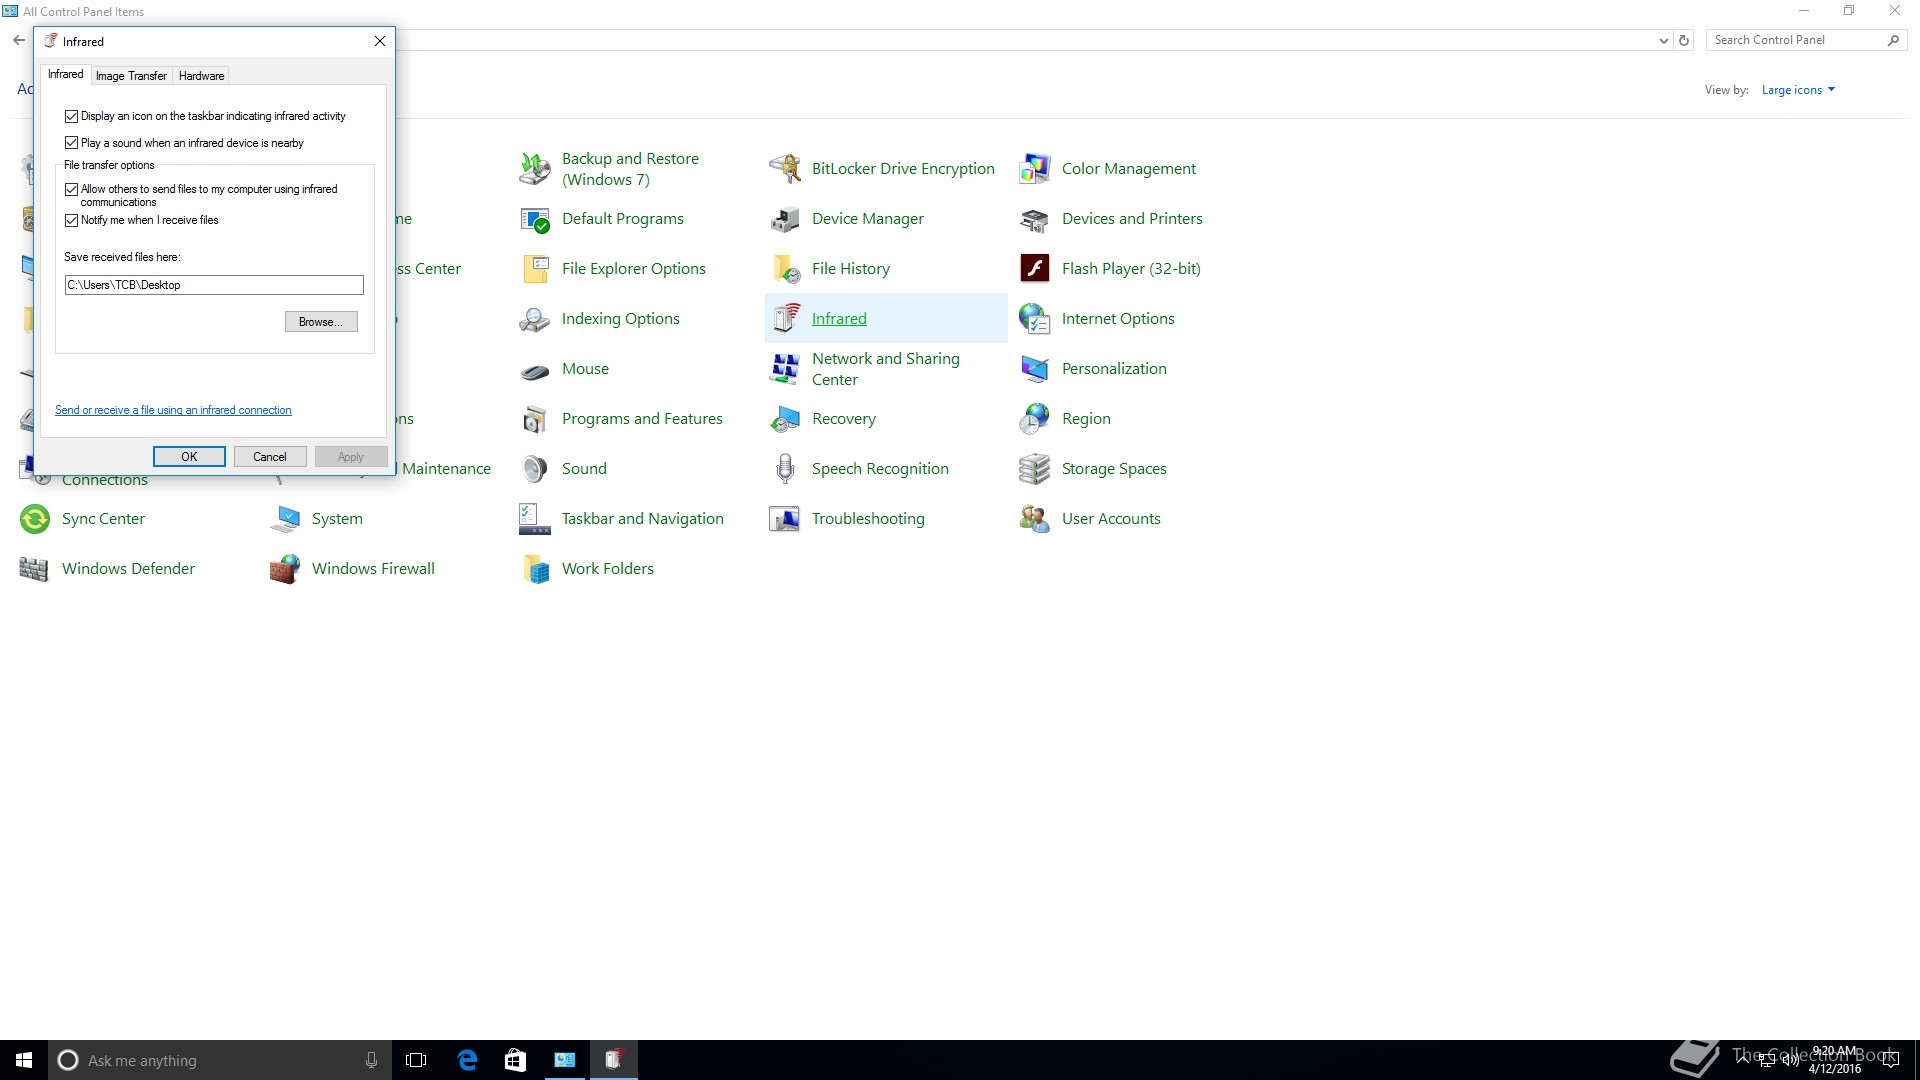The height and width of the screenshot is (1080, 1920).
Task: Launch Microsoft Edge from the taskbar
Action: point(466,1060)
